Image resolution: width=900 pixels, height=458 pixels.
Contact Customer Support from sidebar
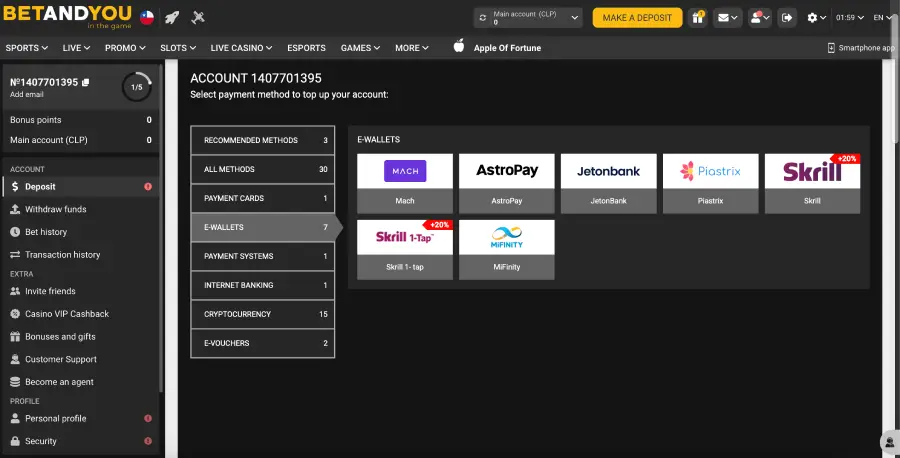80,359
